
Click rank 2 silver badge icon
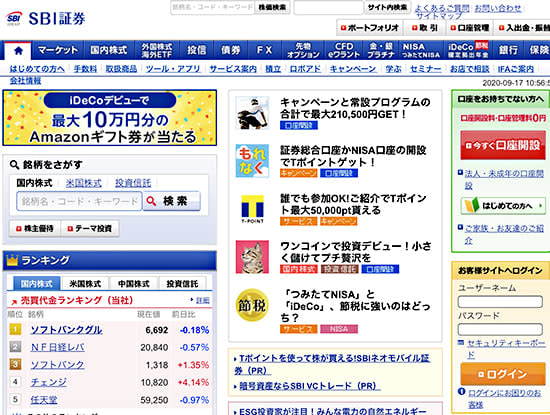(15, 347)
